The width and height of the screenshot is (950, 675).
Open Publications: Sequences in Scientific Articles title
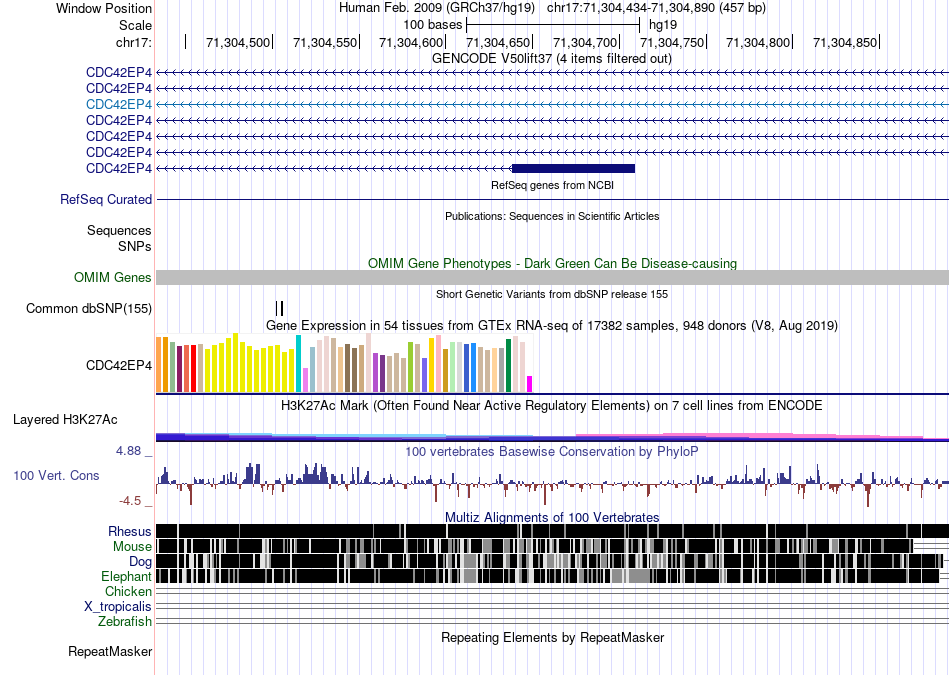pyautogui.click(x=552, y=216)
